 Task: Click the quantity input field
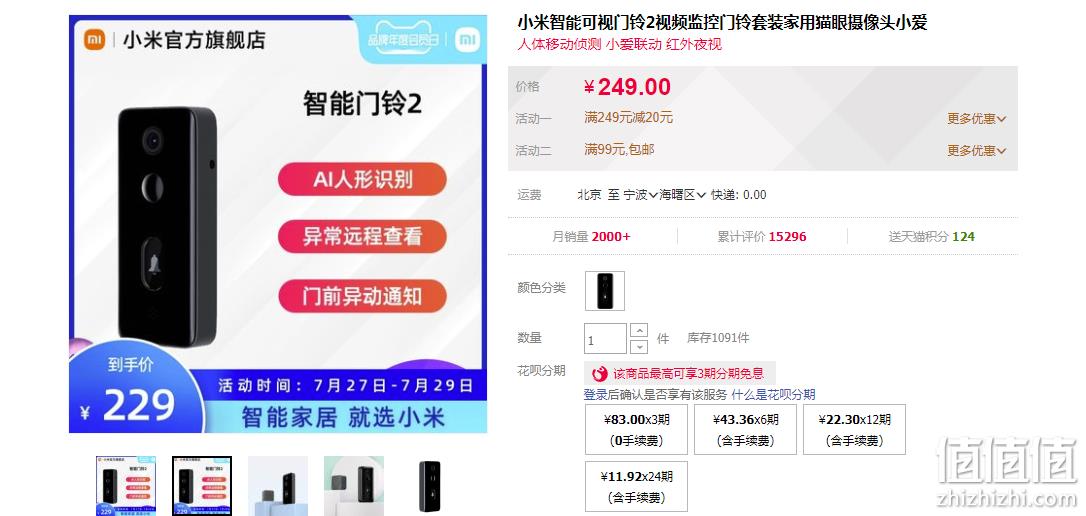click(605, 339)
